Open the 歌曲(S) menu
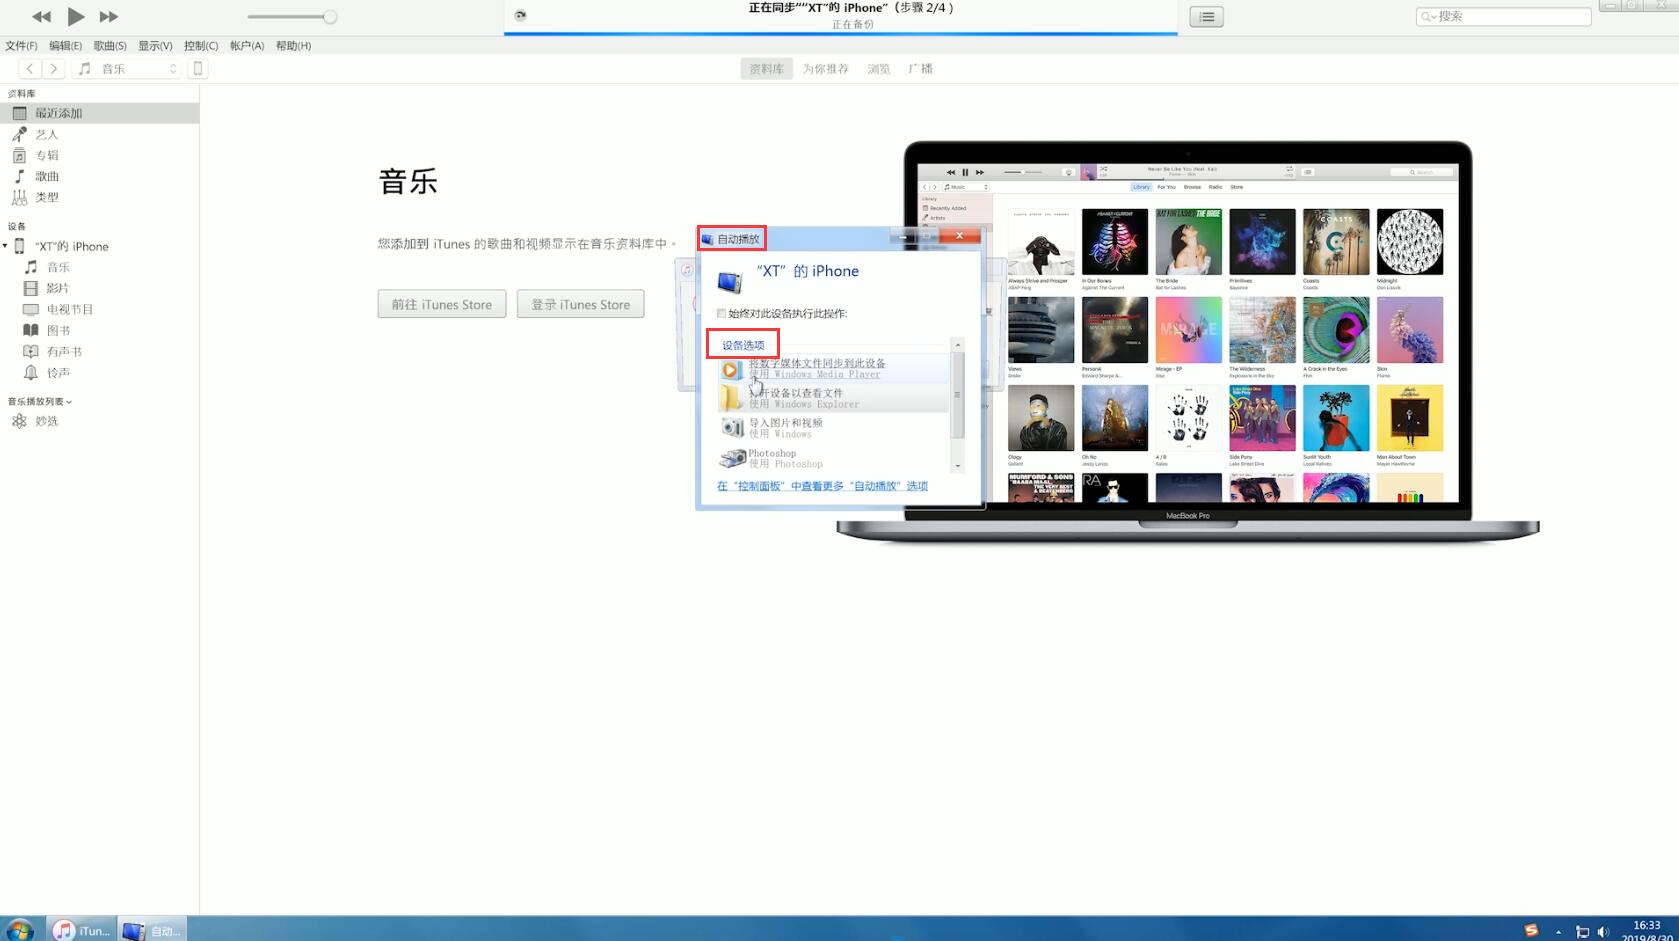The image size is (1679, 941). pos(110,46)
